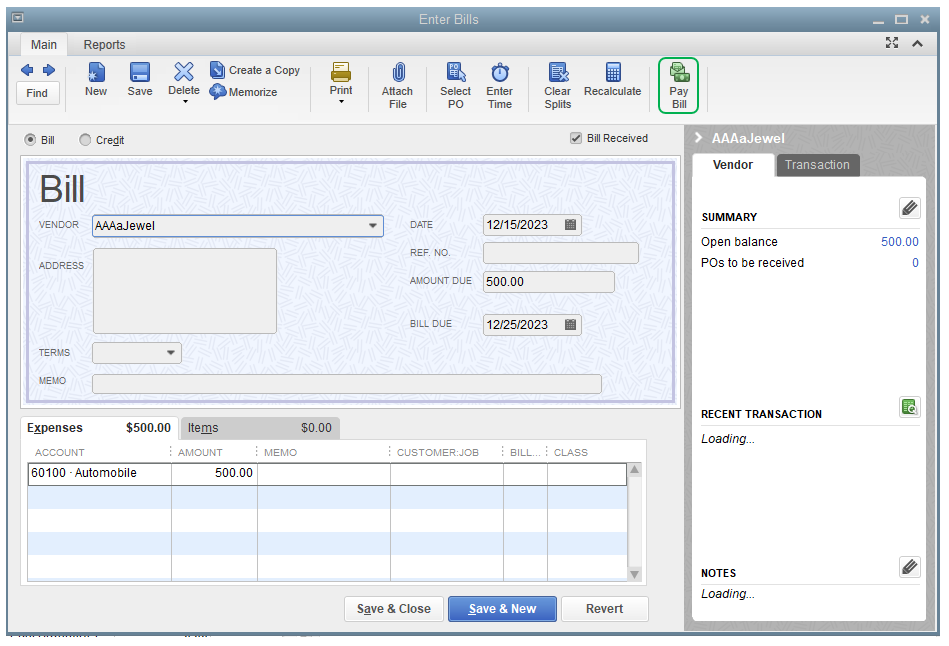Screen dimensions: 949x646
Task: Click the Amount Due field
Action: 548,282
